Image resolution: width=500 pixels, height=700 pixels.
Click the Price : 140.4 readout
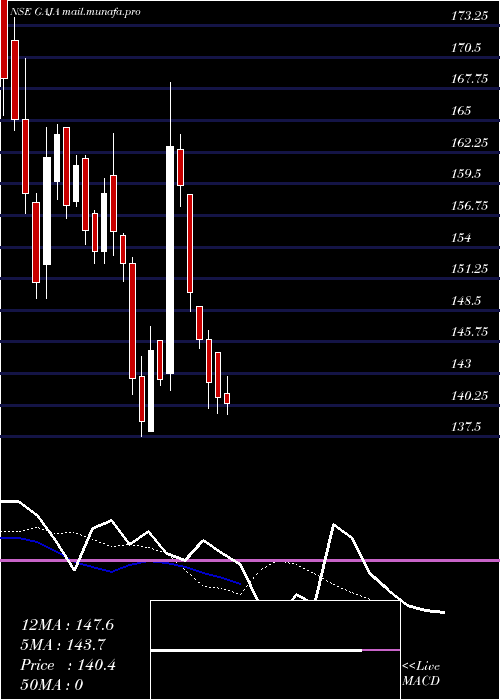pyautogui.click(x=68, y=665)
